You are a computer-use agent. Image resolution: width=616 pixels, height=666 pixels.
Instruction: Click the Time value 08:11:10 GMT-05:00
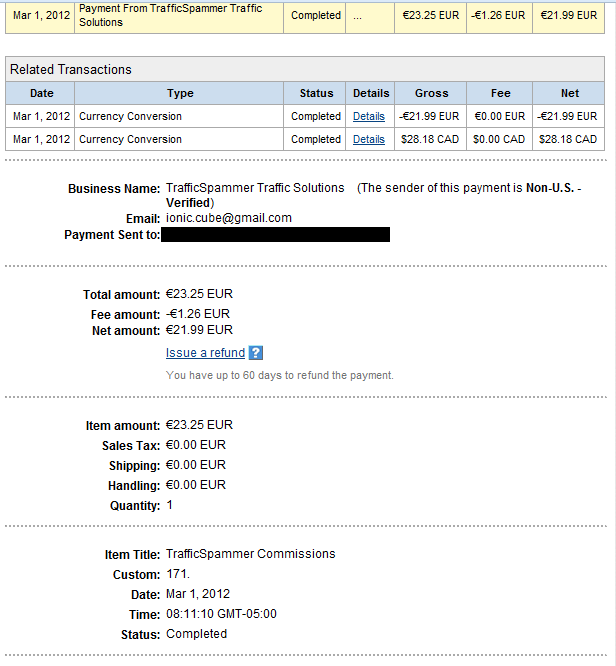coord(221,614)
